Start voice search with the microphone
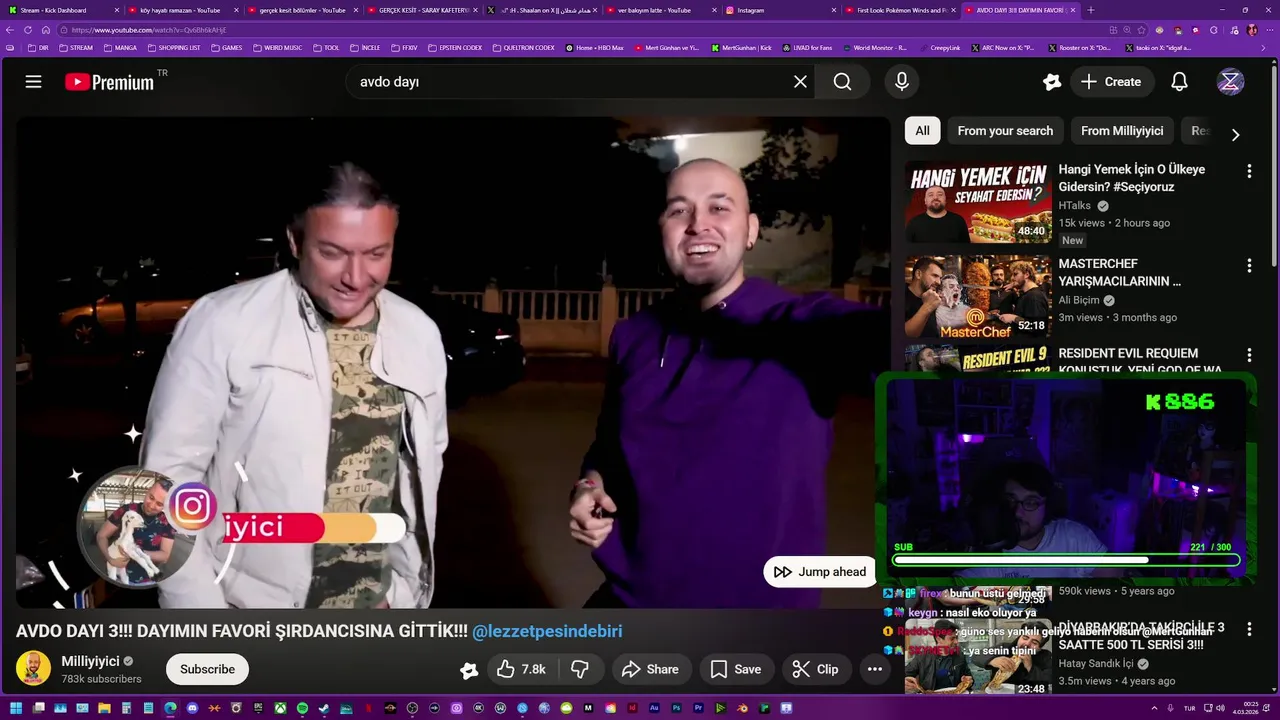The height and width of the screenshot is (720, 1280). pos(902,82)
